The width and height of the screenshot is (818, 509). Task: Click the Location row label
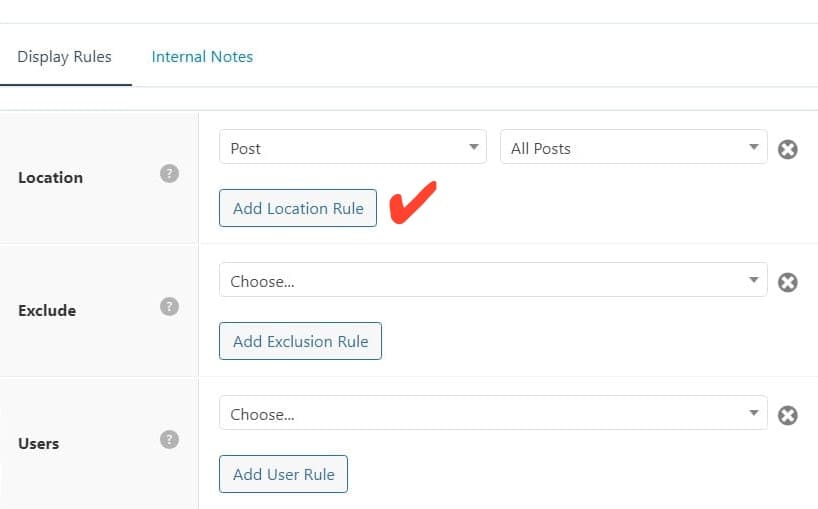pos(50,177)
